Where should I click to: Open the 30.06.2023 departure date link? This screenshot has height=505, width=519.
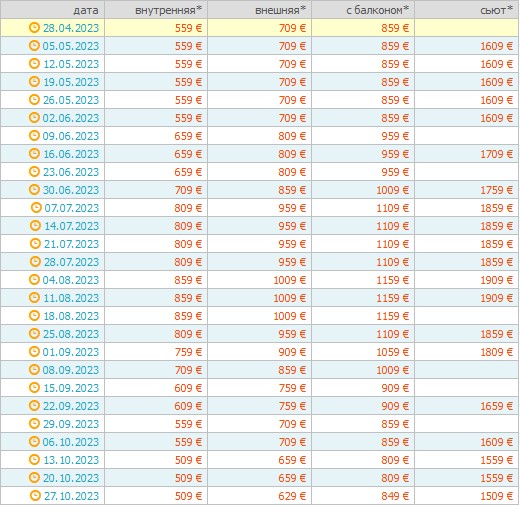click(x=71, y=190)
